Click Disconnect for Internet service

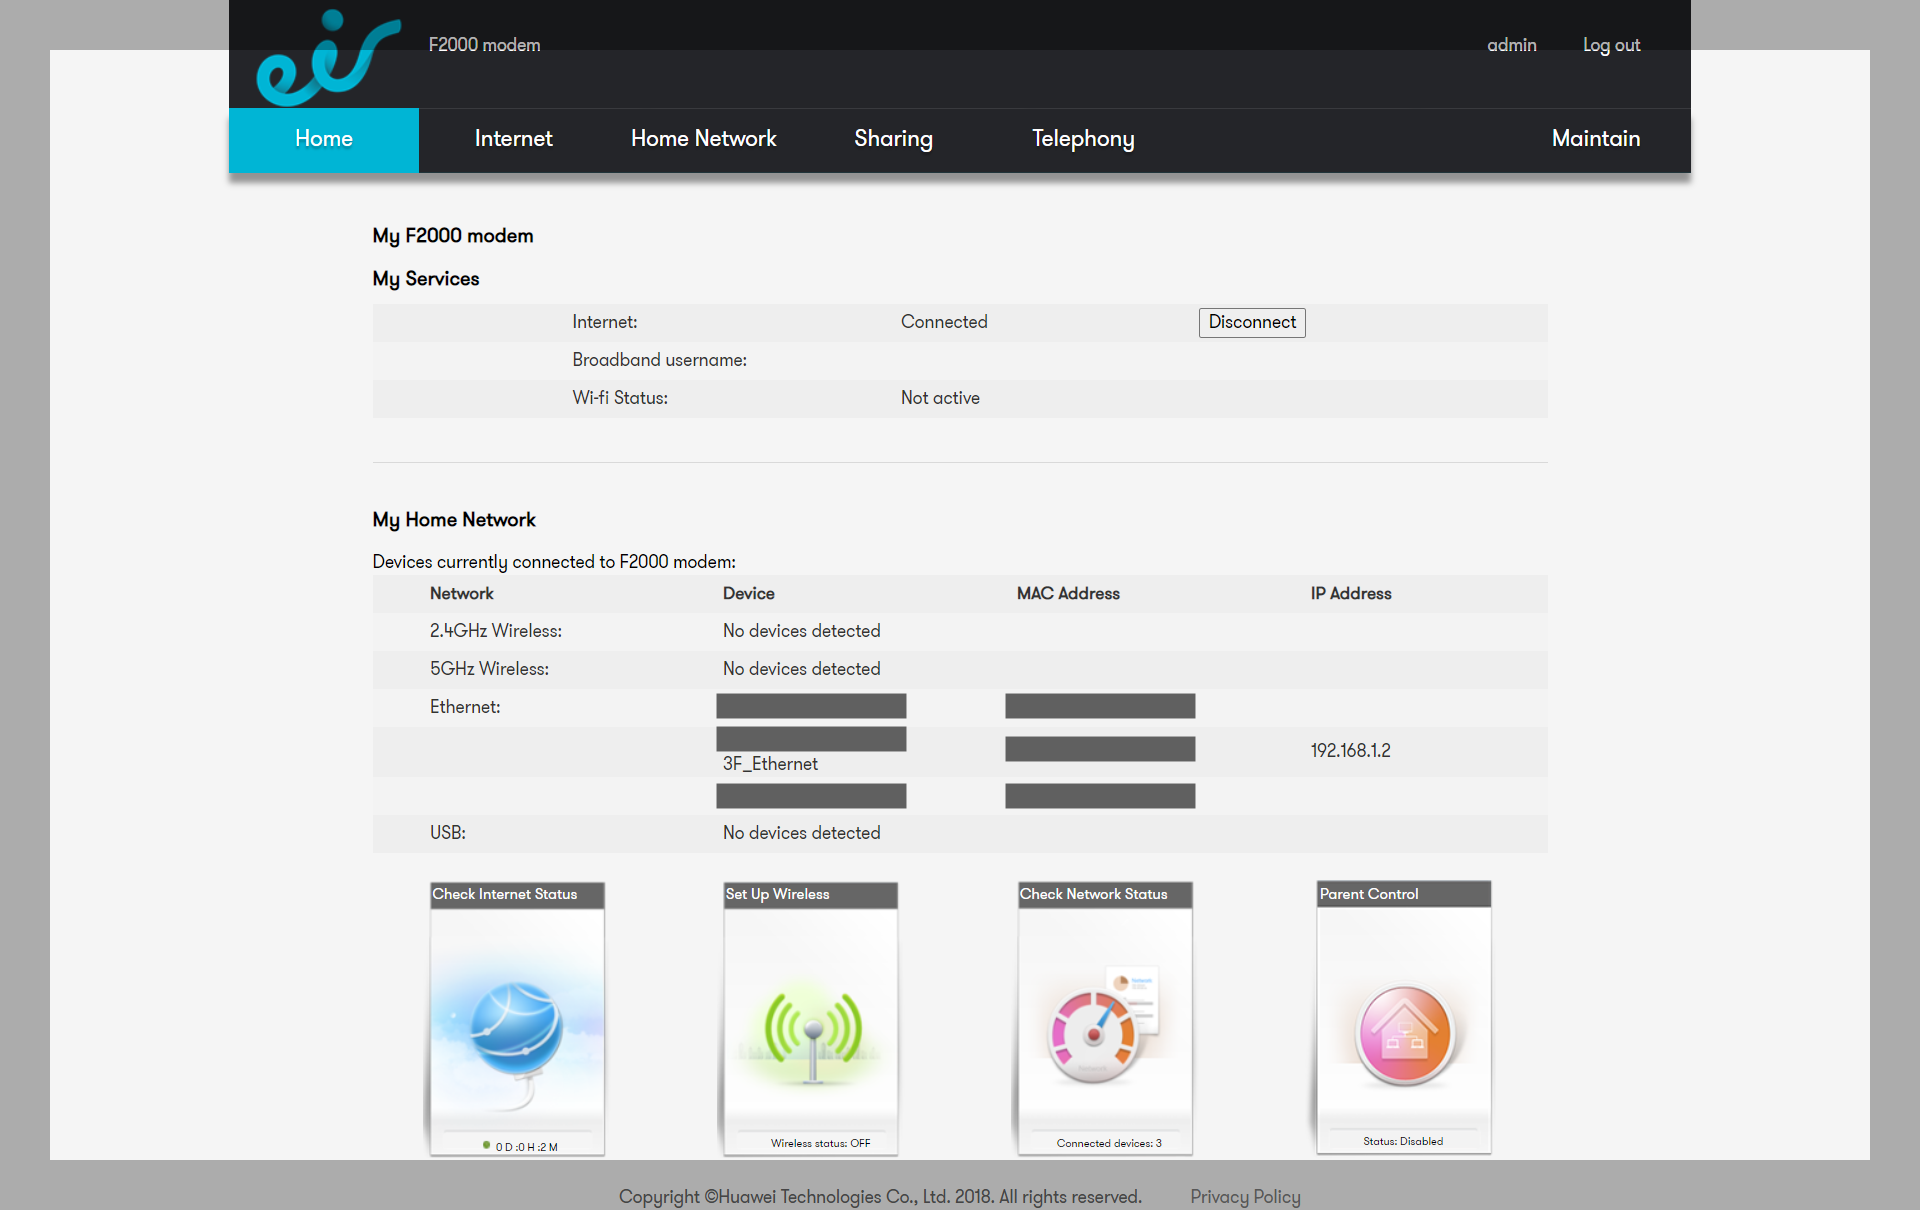click(x=1251, y=322)
